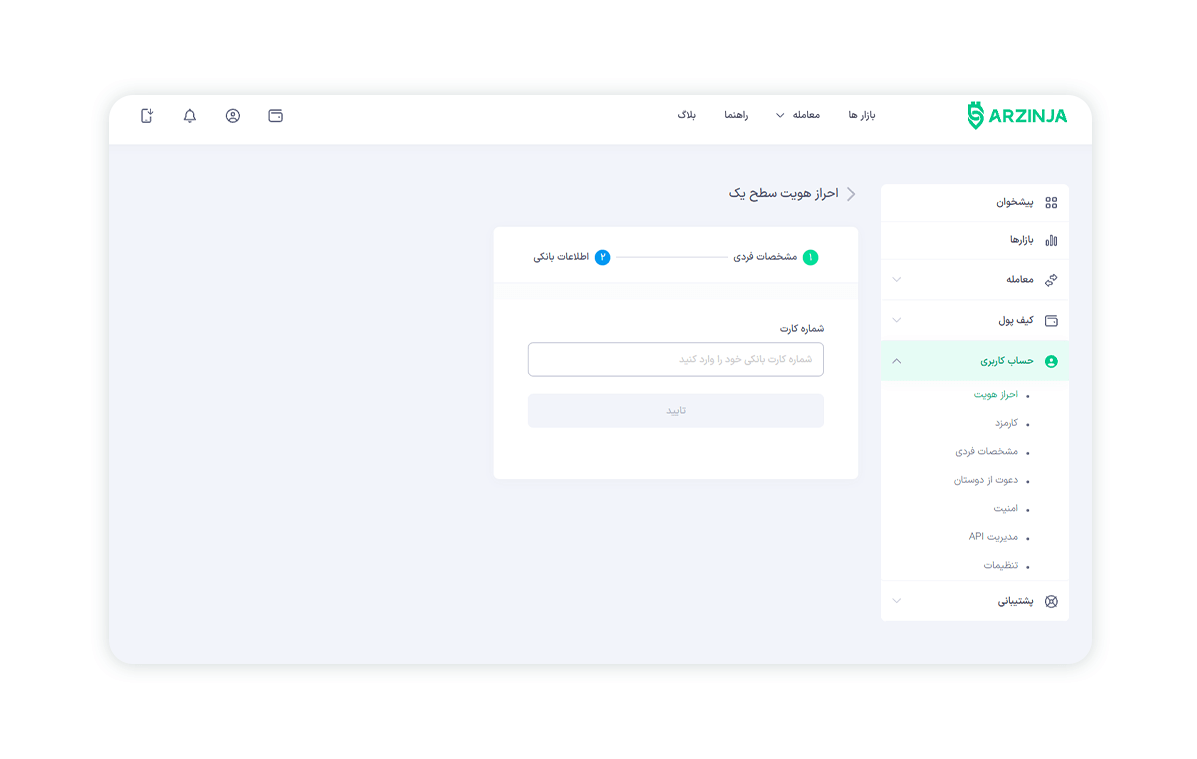Screen dimensions: 1197x759
Task: Click the mobile app download icon
Action: tap(147, 116)
